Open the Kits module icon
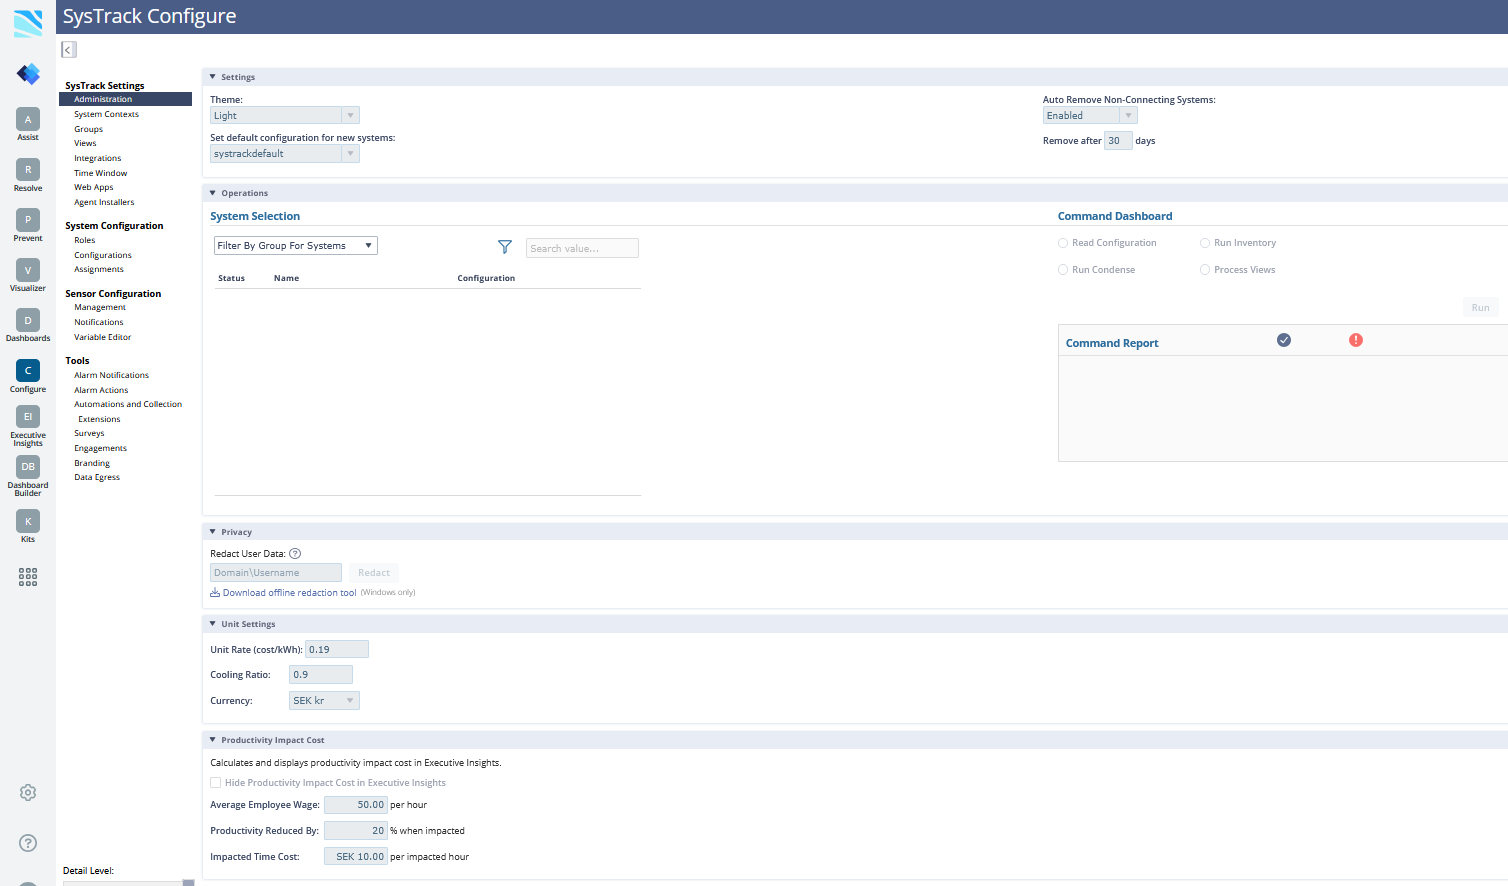The width and height of the screenshot is (1508, 886). 28,521
